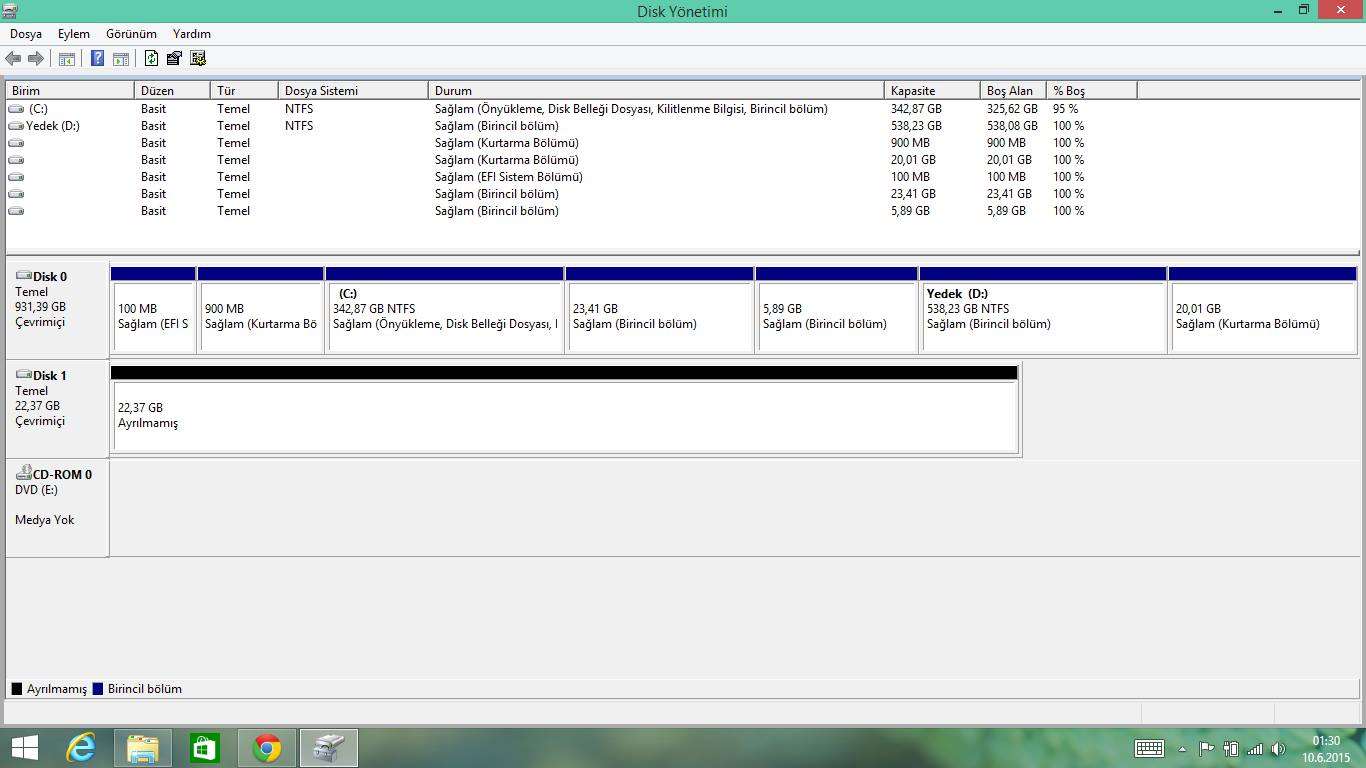Select the (C:) 342,87 GB NTFS partition block

click(x=445, y=316)
